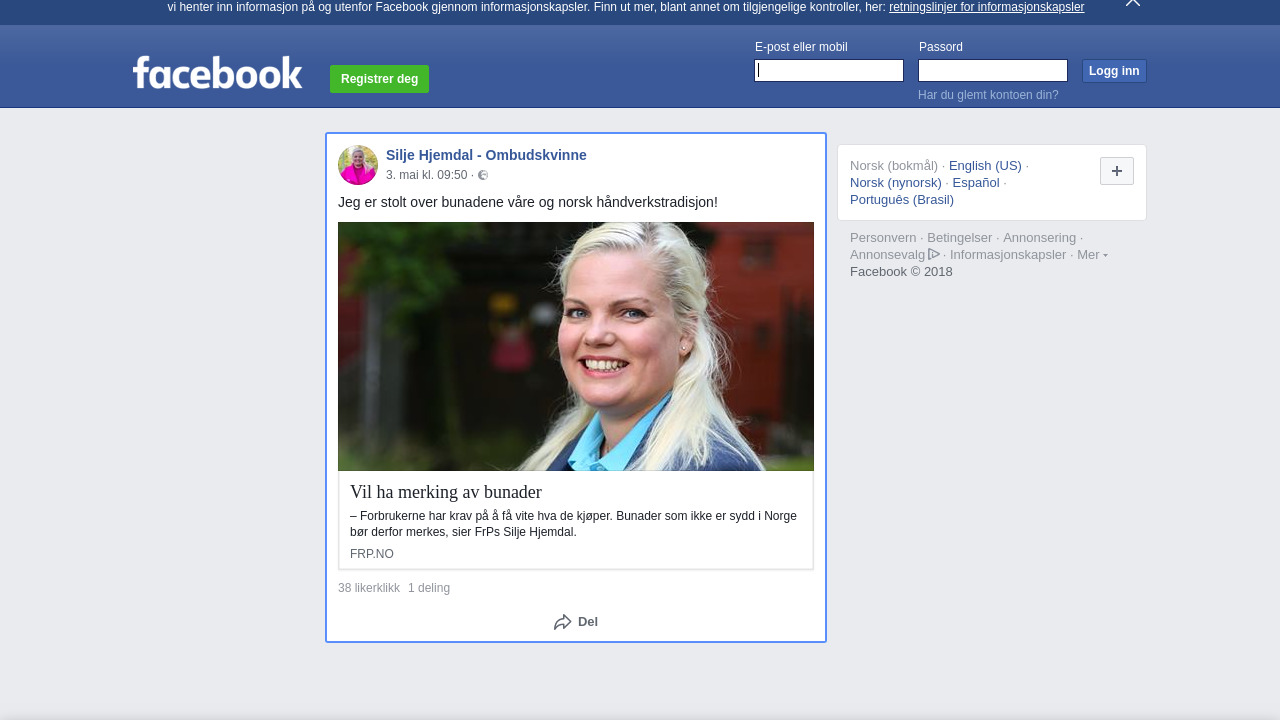Open the 'Silje Hjemdal - Ombudskvinne' page name
This screenshot has width=1280, height=720.
click(x=486, y=155)
